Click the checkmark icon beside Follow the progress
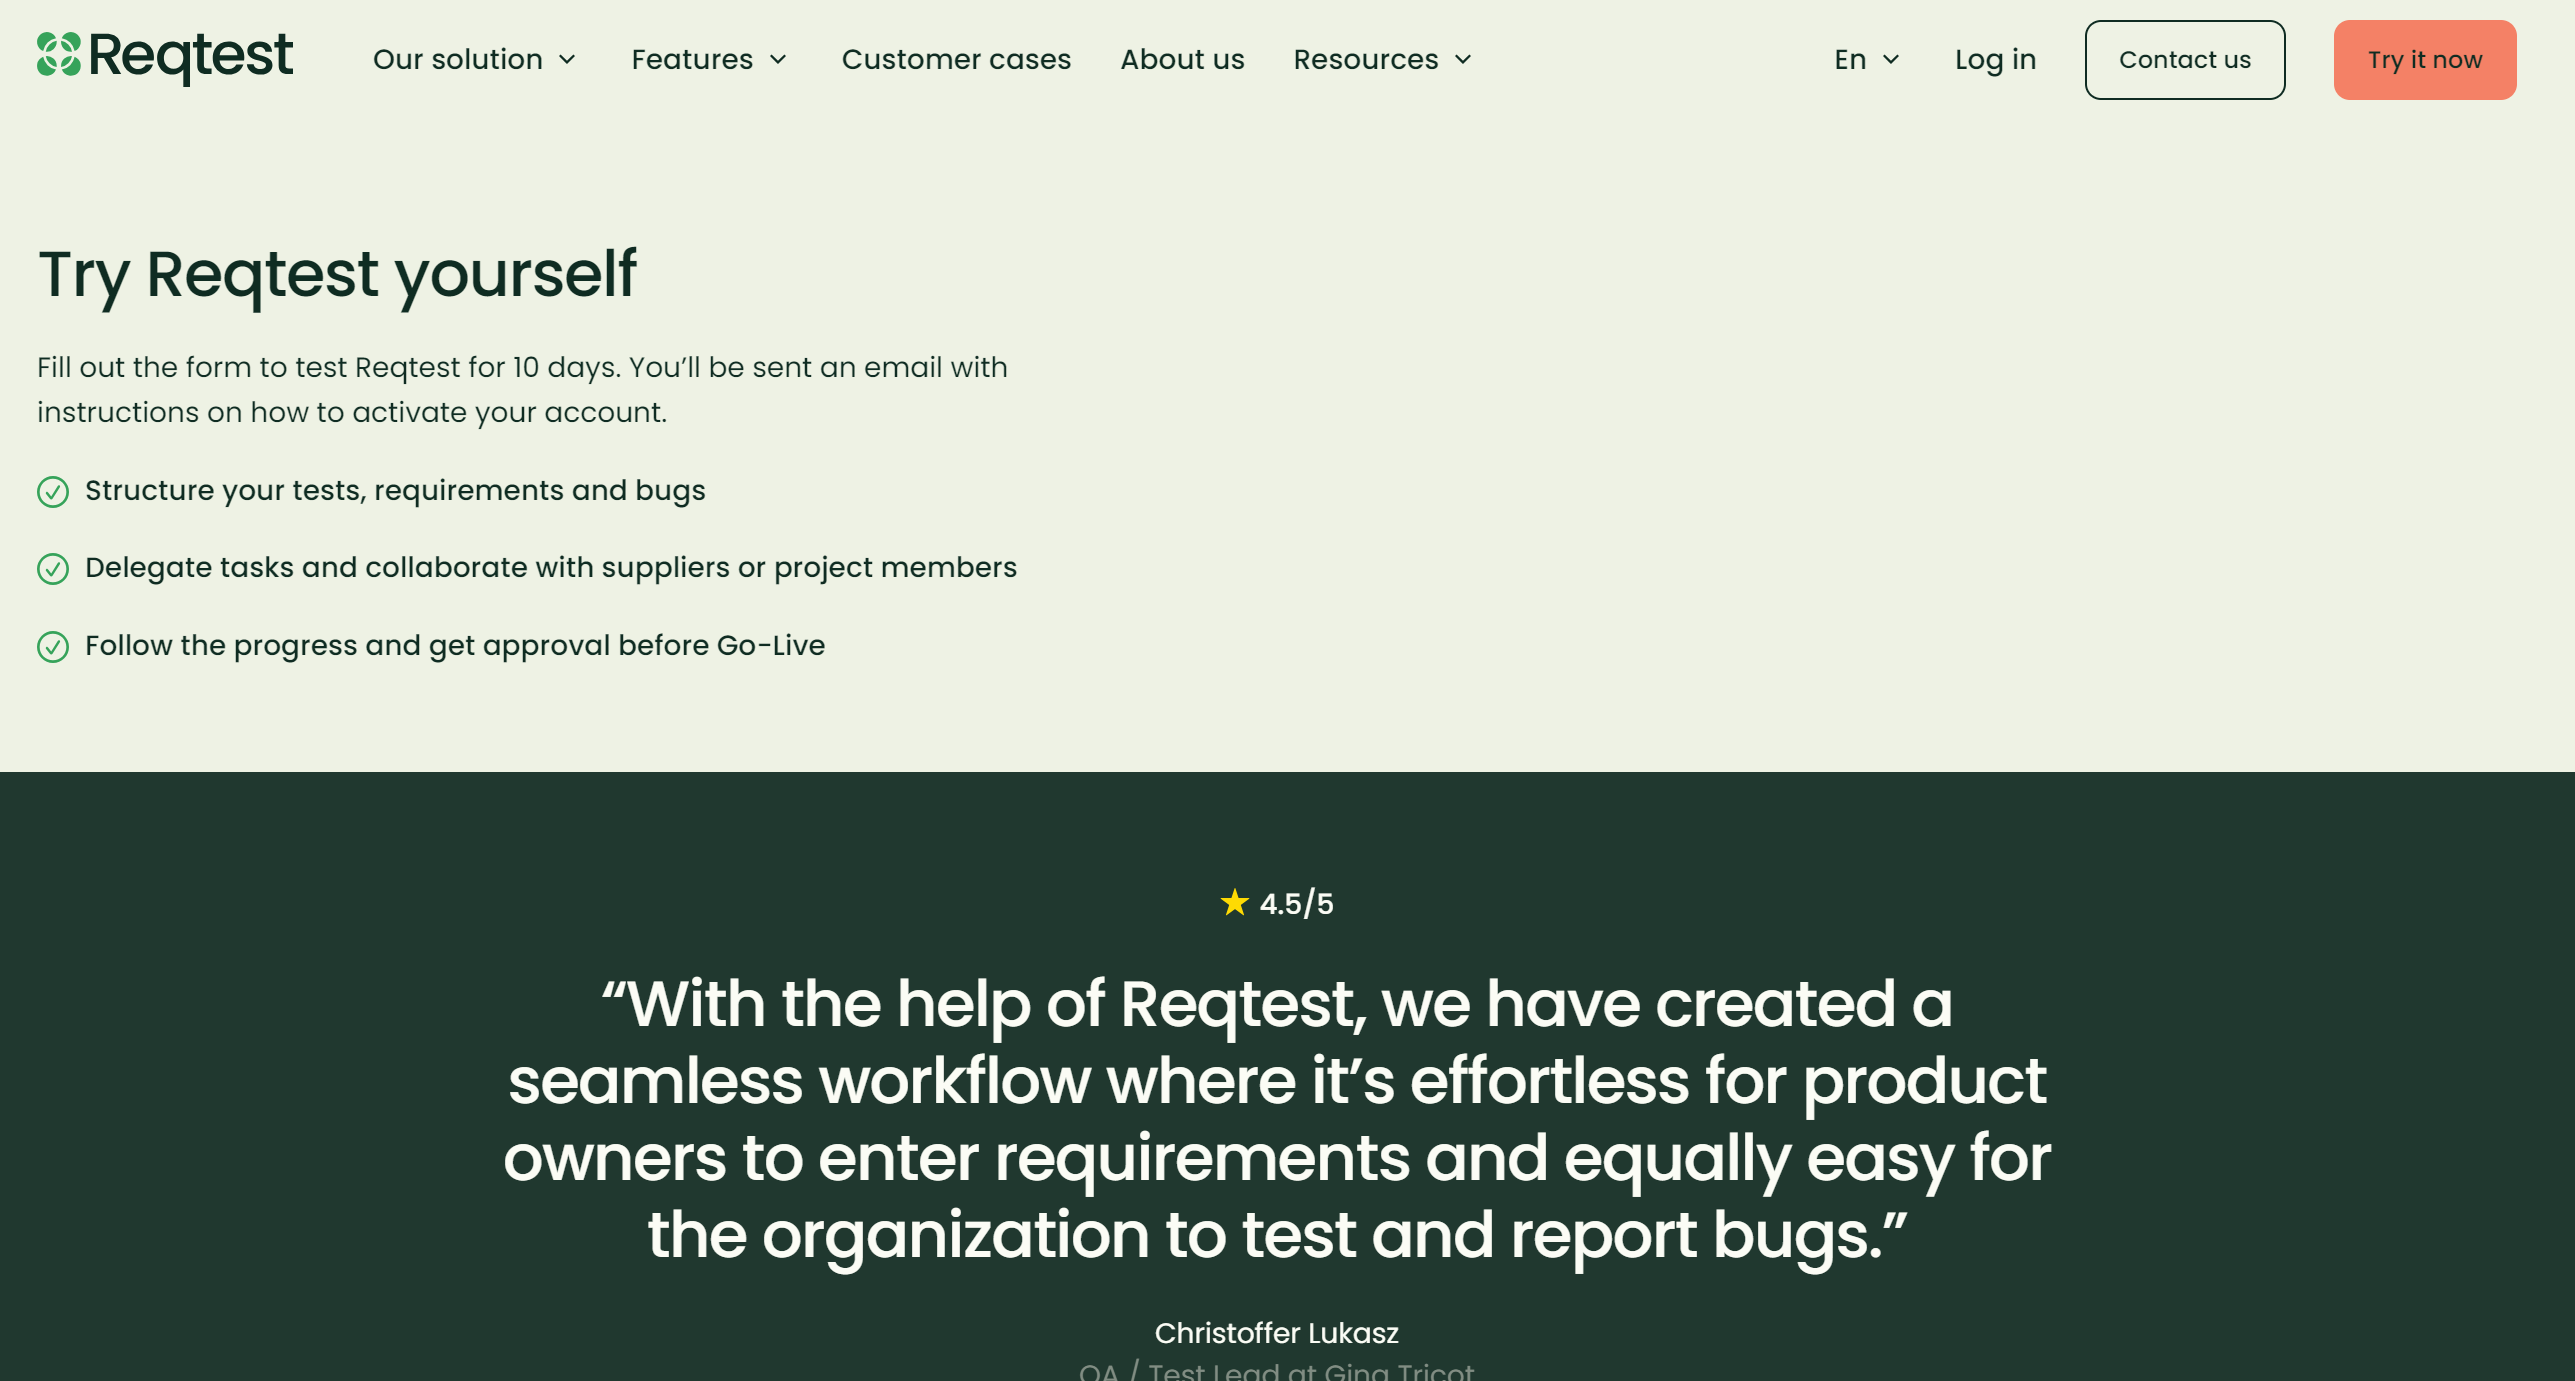2575x1381 pixels. 53,647
